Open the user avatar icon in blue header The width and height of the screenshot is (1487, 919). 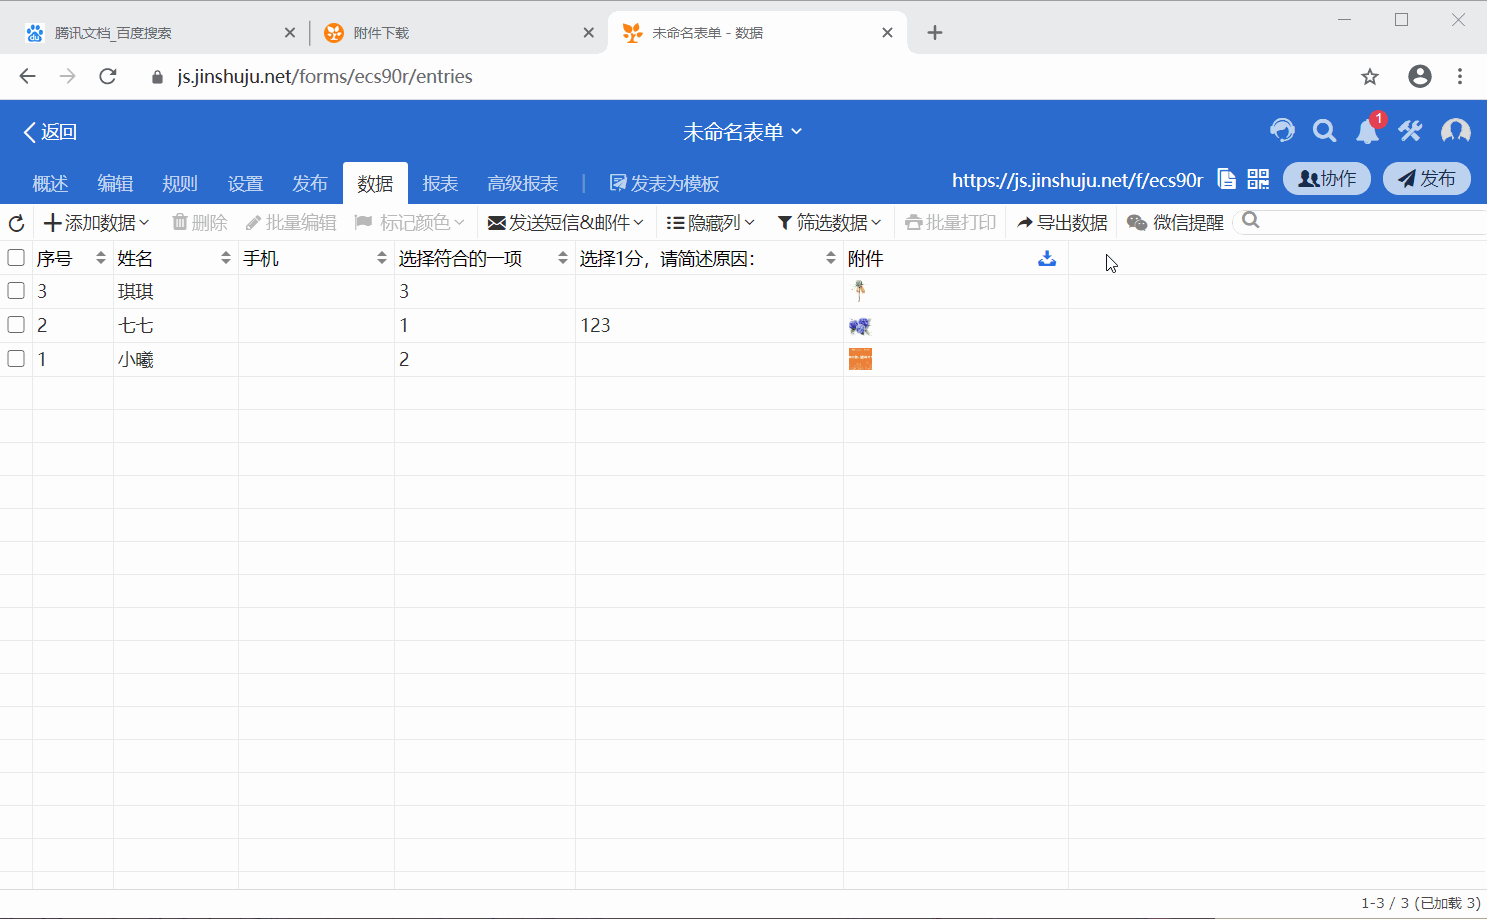(x=1456, y=131)
